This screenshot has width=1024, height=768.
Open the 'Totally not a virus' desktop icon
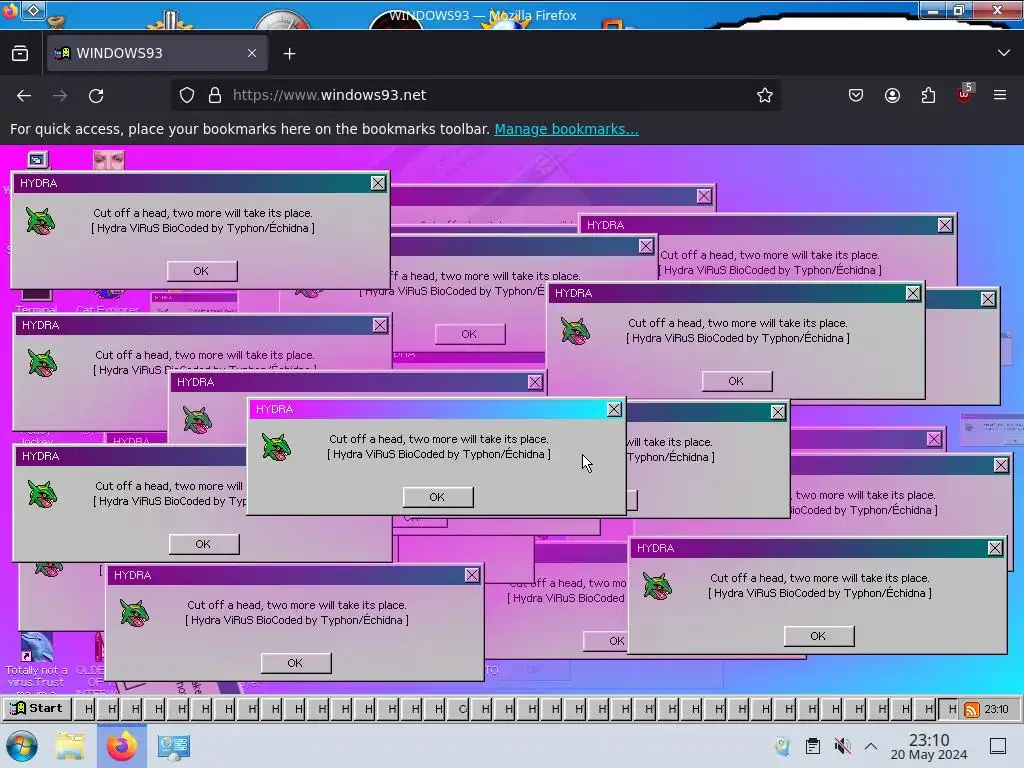[37, 660]
